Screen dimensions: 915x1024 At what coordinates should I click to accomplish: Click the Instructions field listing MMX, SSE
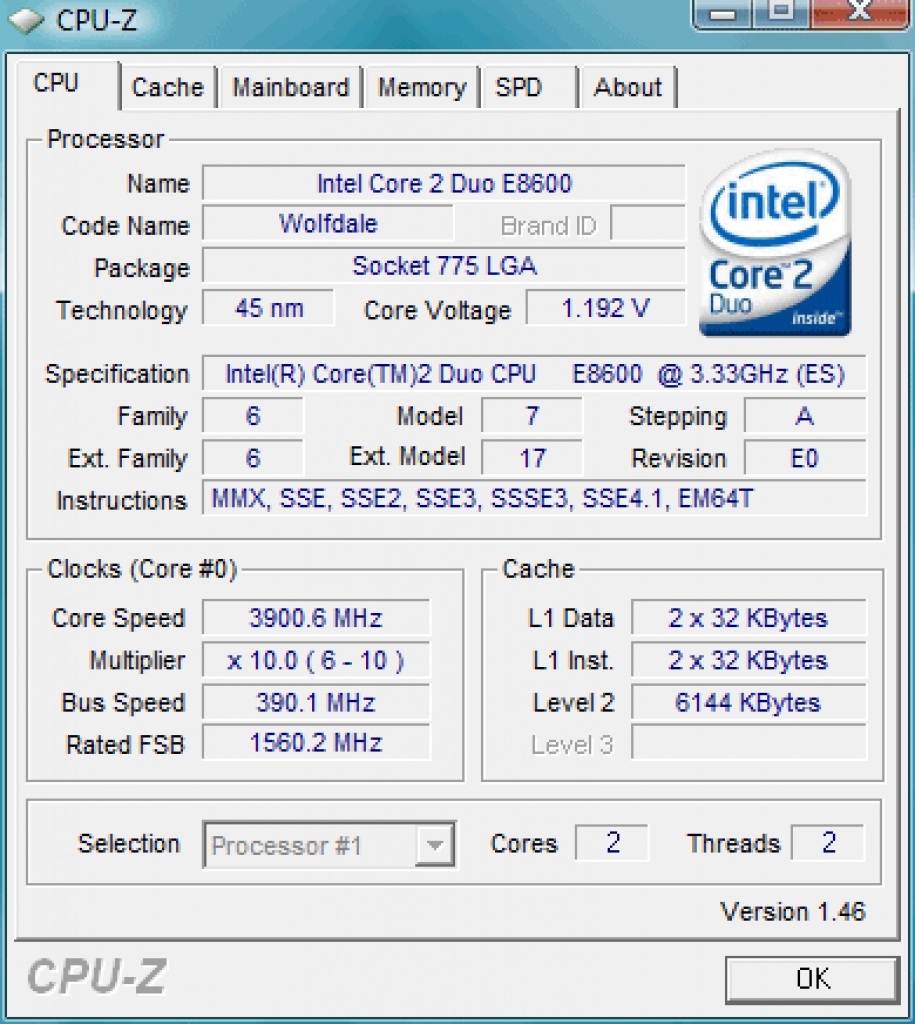tap(534, 499)
